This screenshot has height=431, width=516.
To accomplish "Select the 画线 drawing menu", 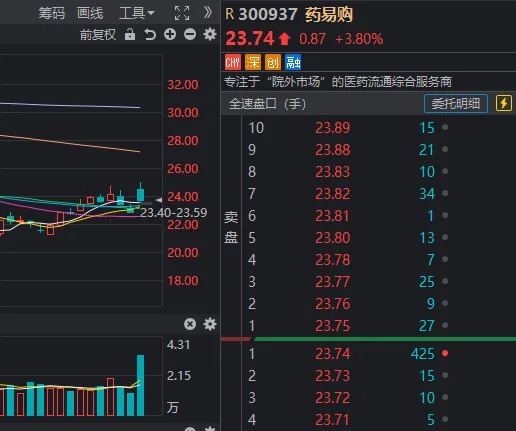I will (90, 13).
